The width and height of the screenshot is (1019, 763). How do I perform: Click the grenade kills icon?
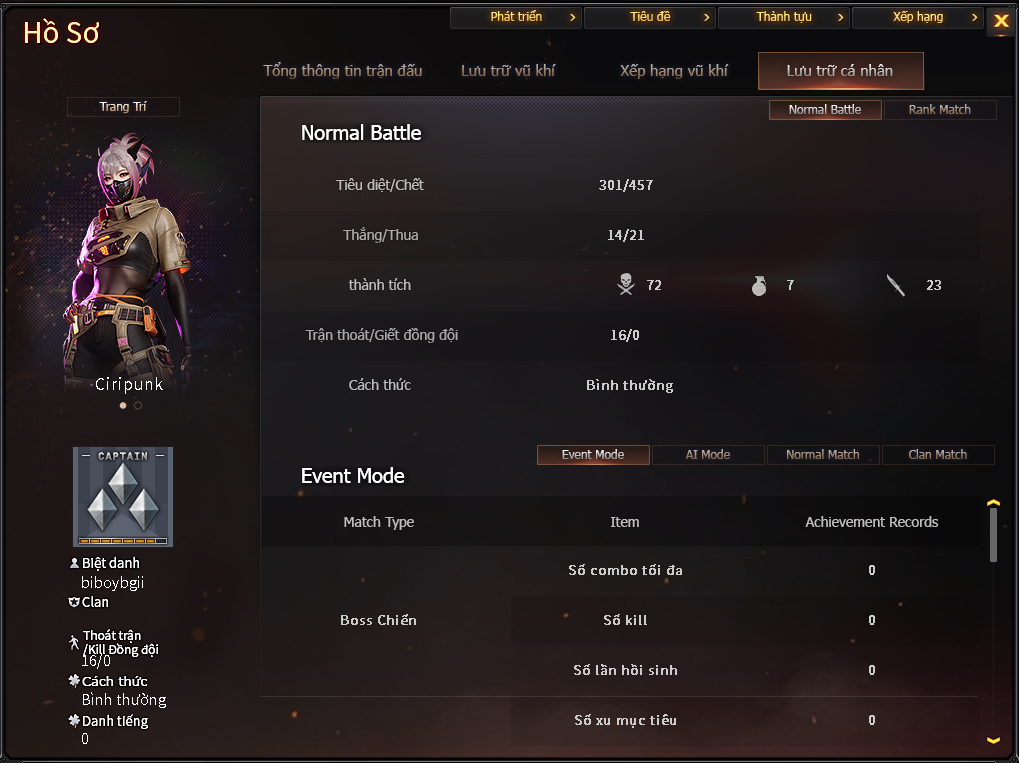point(759,285)
